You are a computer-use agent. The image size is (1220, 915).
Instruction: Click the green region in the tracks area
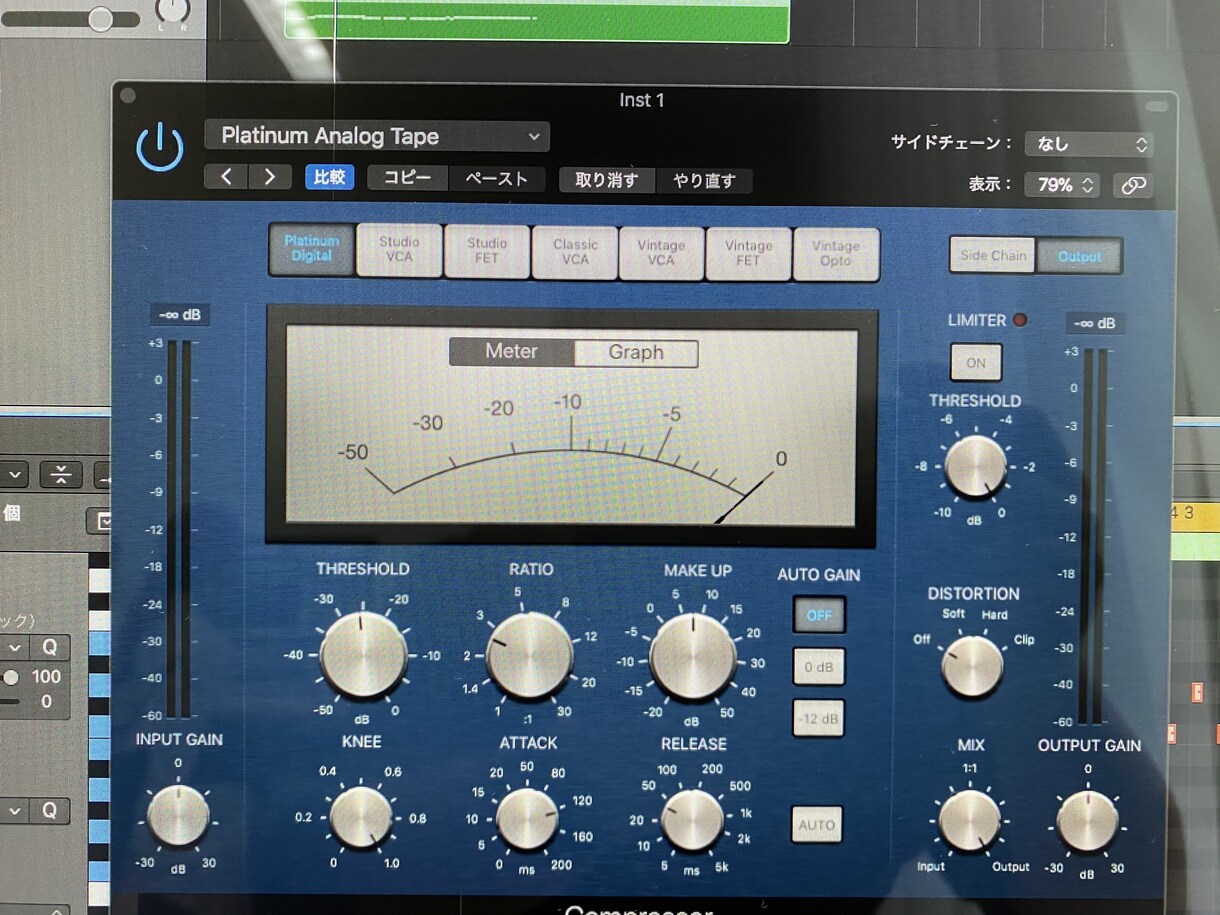[537, 20]
